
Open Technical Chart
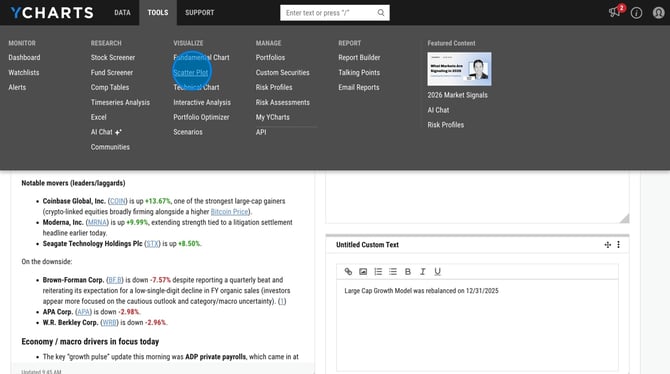coord(196,87)
